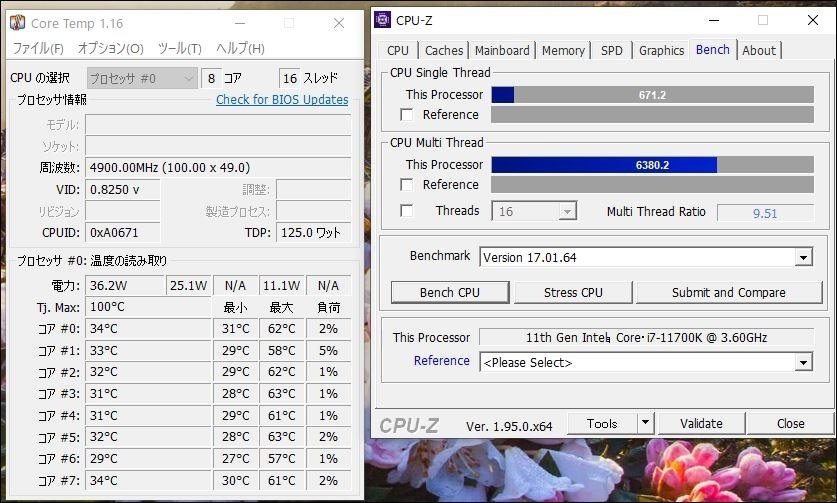Image resolution: width=837 pixels, height=503 pixels.
Task: Minimize the Core Temp window
Action: 240,23
